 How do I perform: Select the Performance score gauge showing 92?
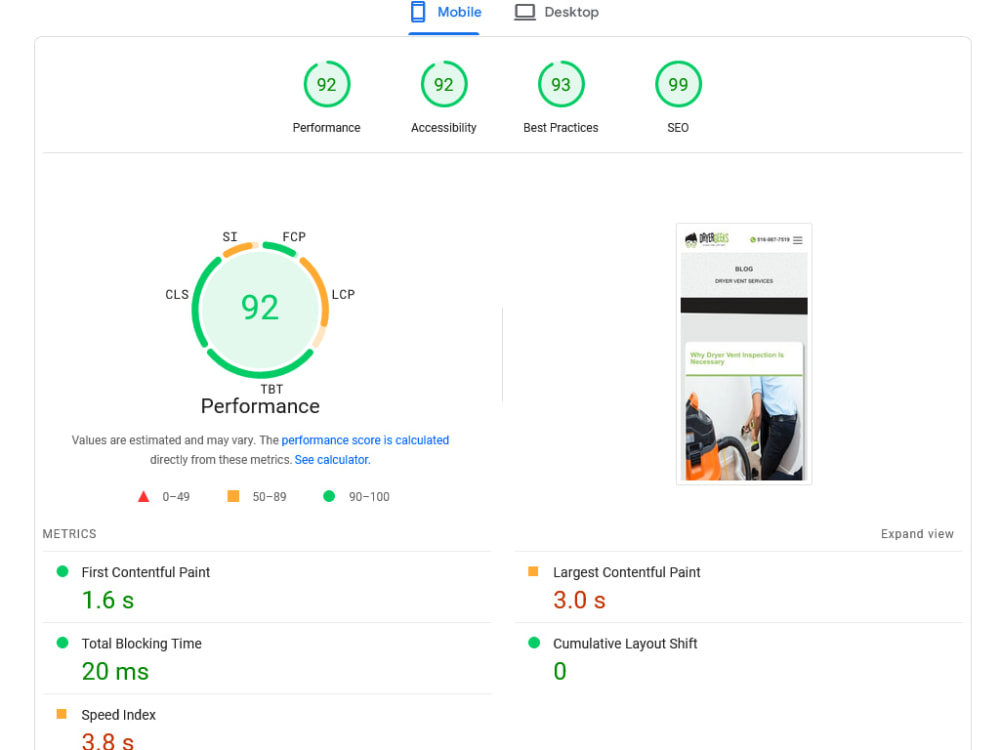click(x=326, y=84)
